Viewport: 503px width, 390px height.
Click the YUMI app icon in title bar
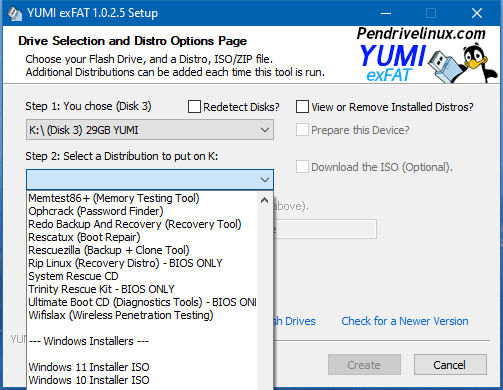coord(14,13)
